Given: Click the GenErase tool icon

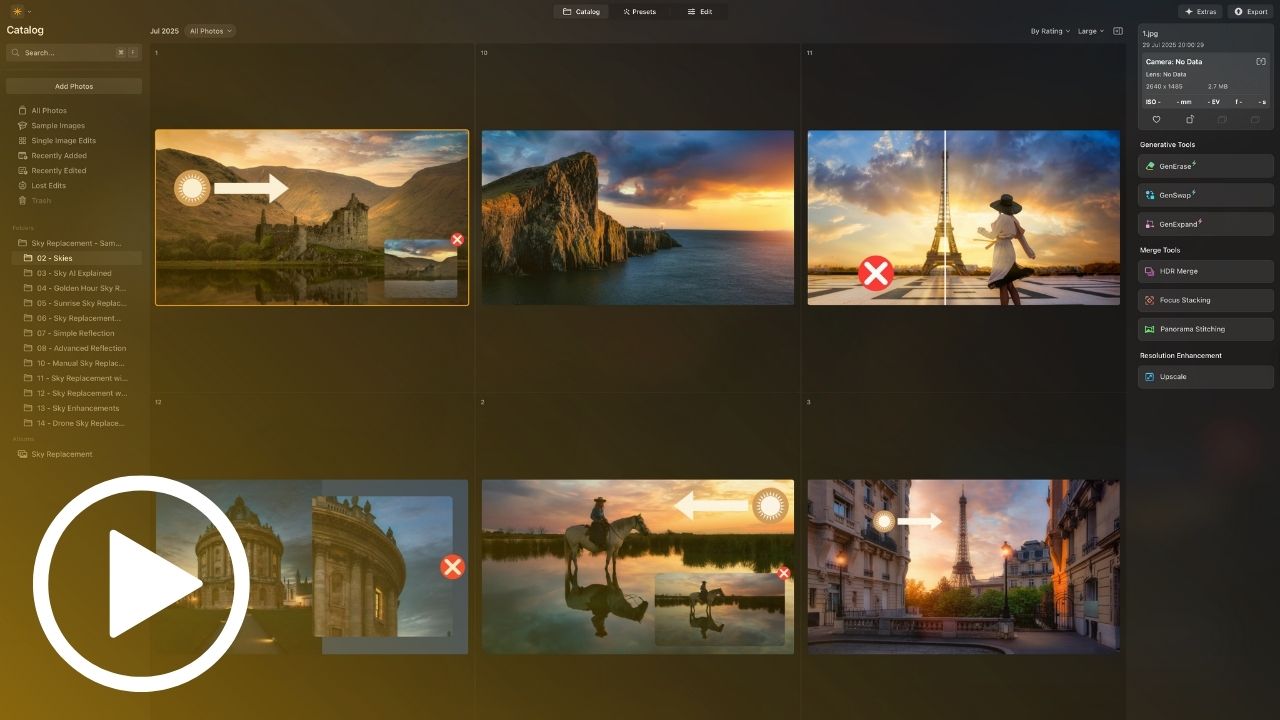Looking at the screenshot, I should (x=1150, y=166).
